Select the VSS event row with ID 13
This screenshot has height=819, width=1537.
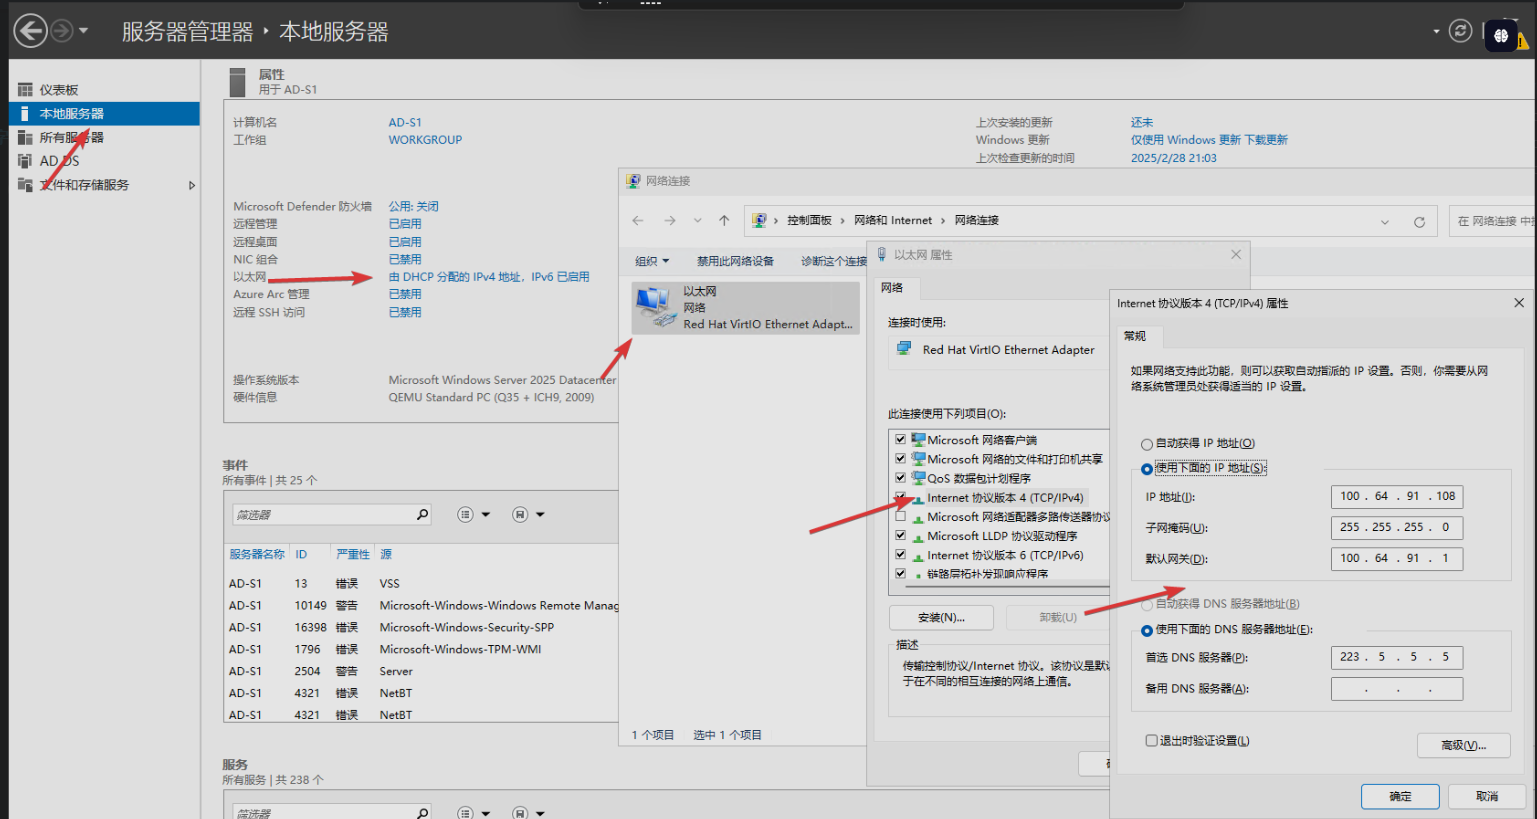[422, 583]
